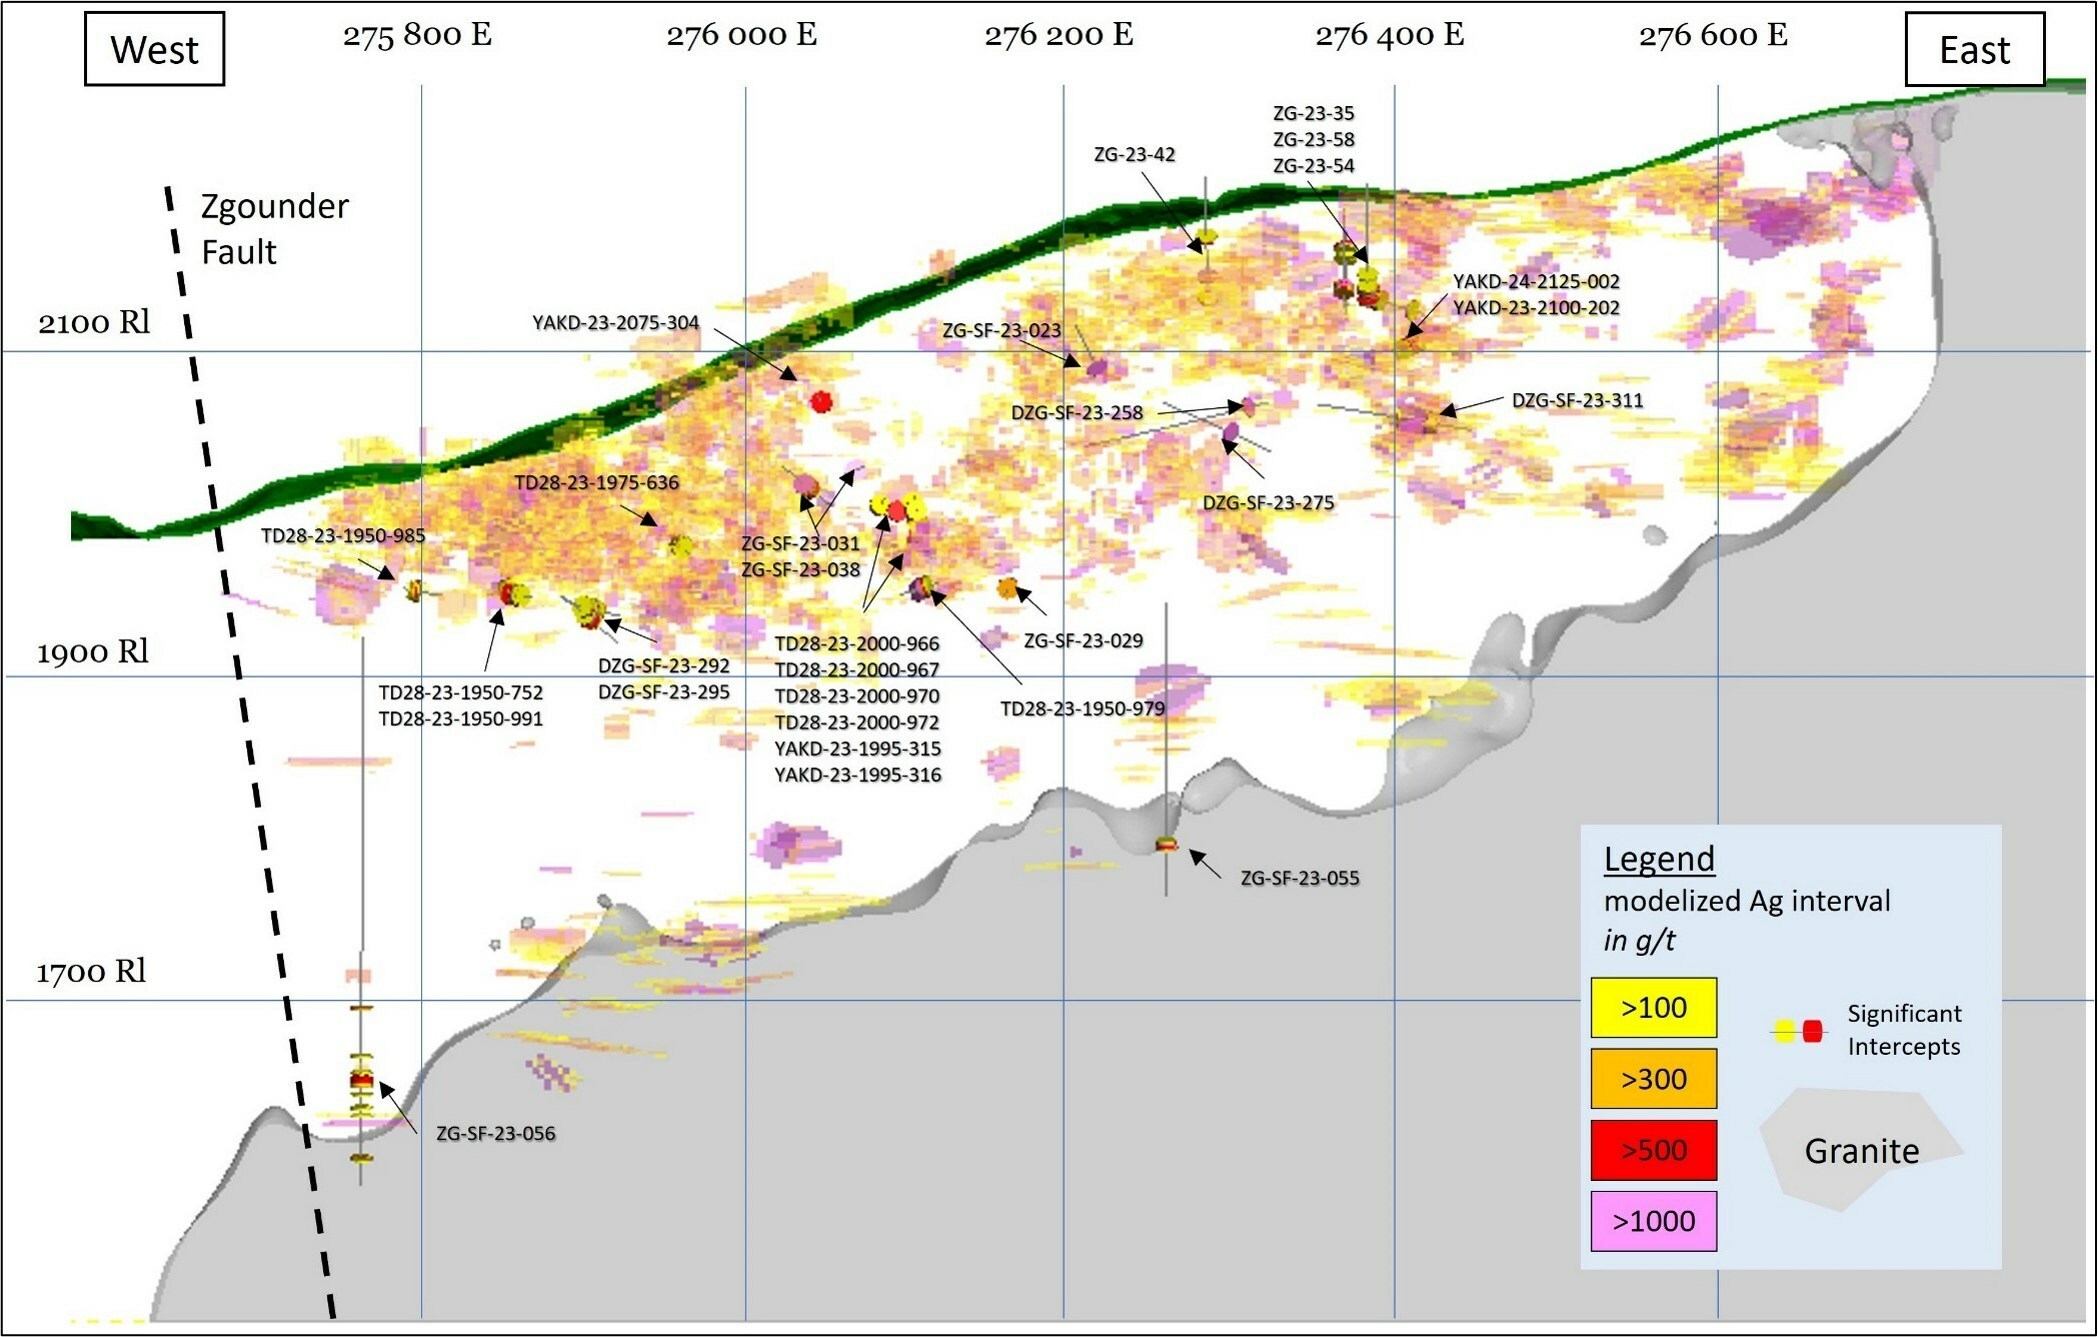Click the purple DZG-SF-23-275 intercept marker
The height and width of the screenshot is (1337, 2098).
tap(1231, 432)
